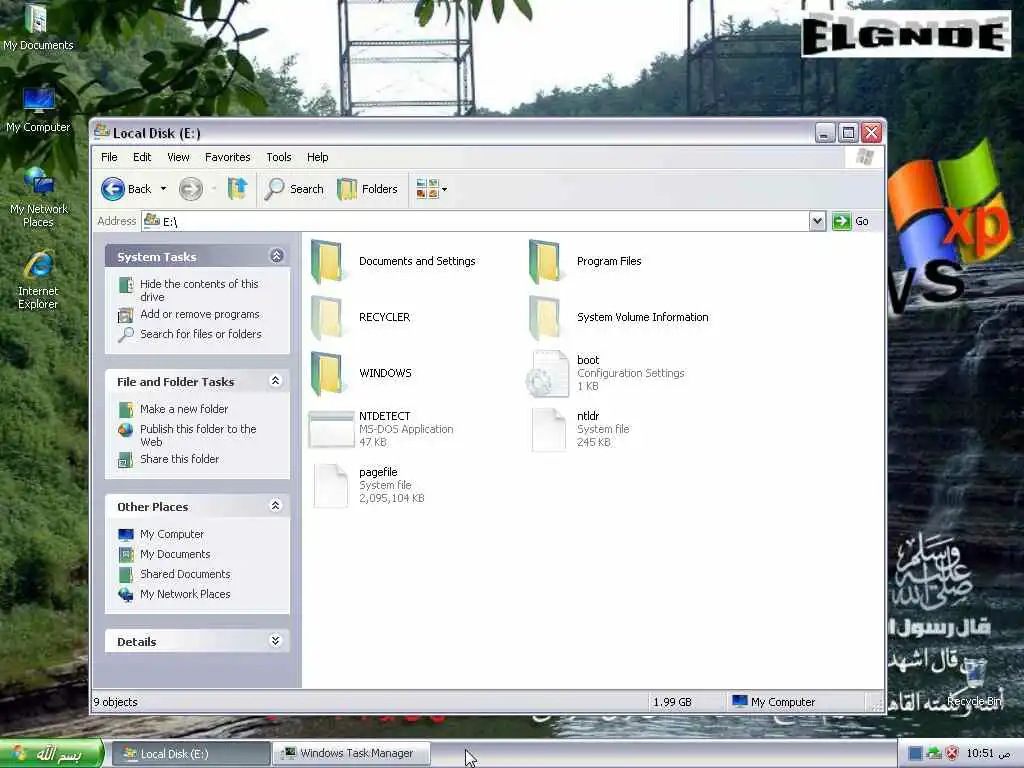Select the ntldr system file icon
The image size is (1024, 768).
tap(549, 429)
